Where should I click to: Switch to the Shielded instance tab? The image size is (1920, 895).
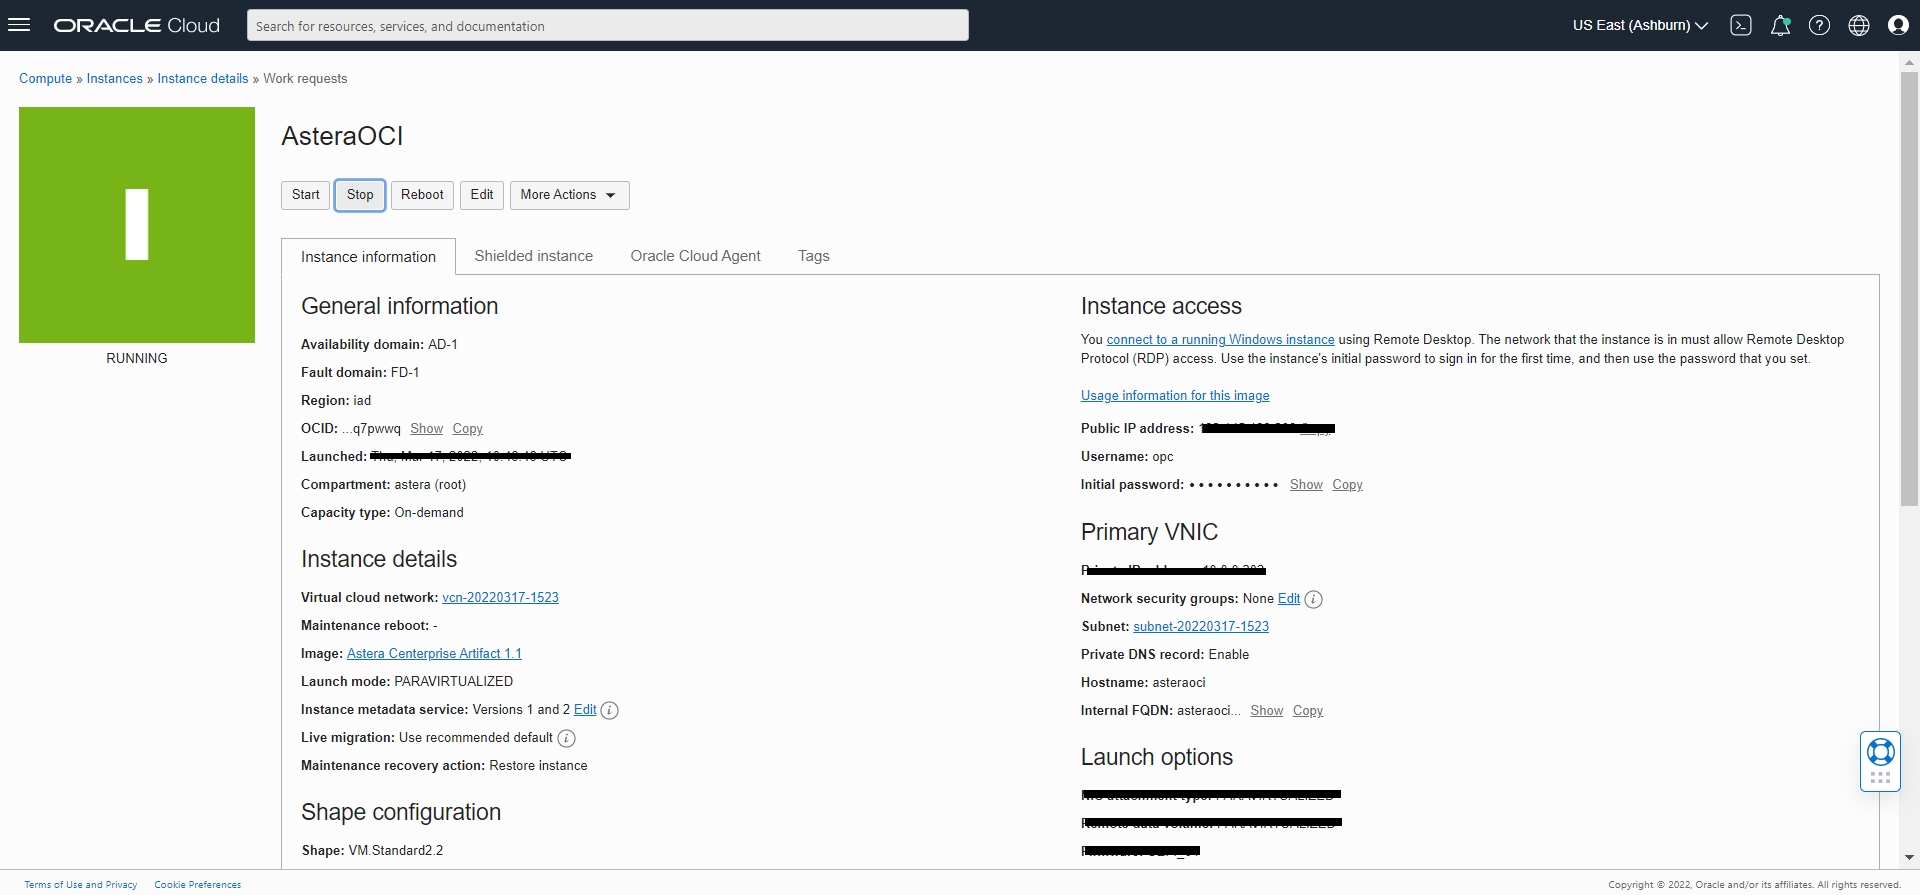click(x=533, y=256)
